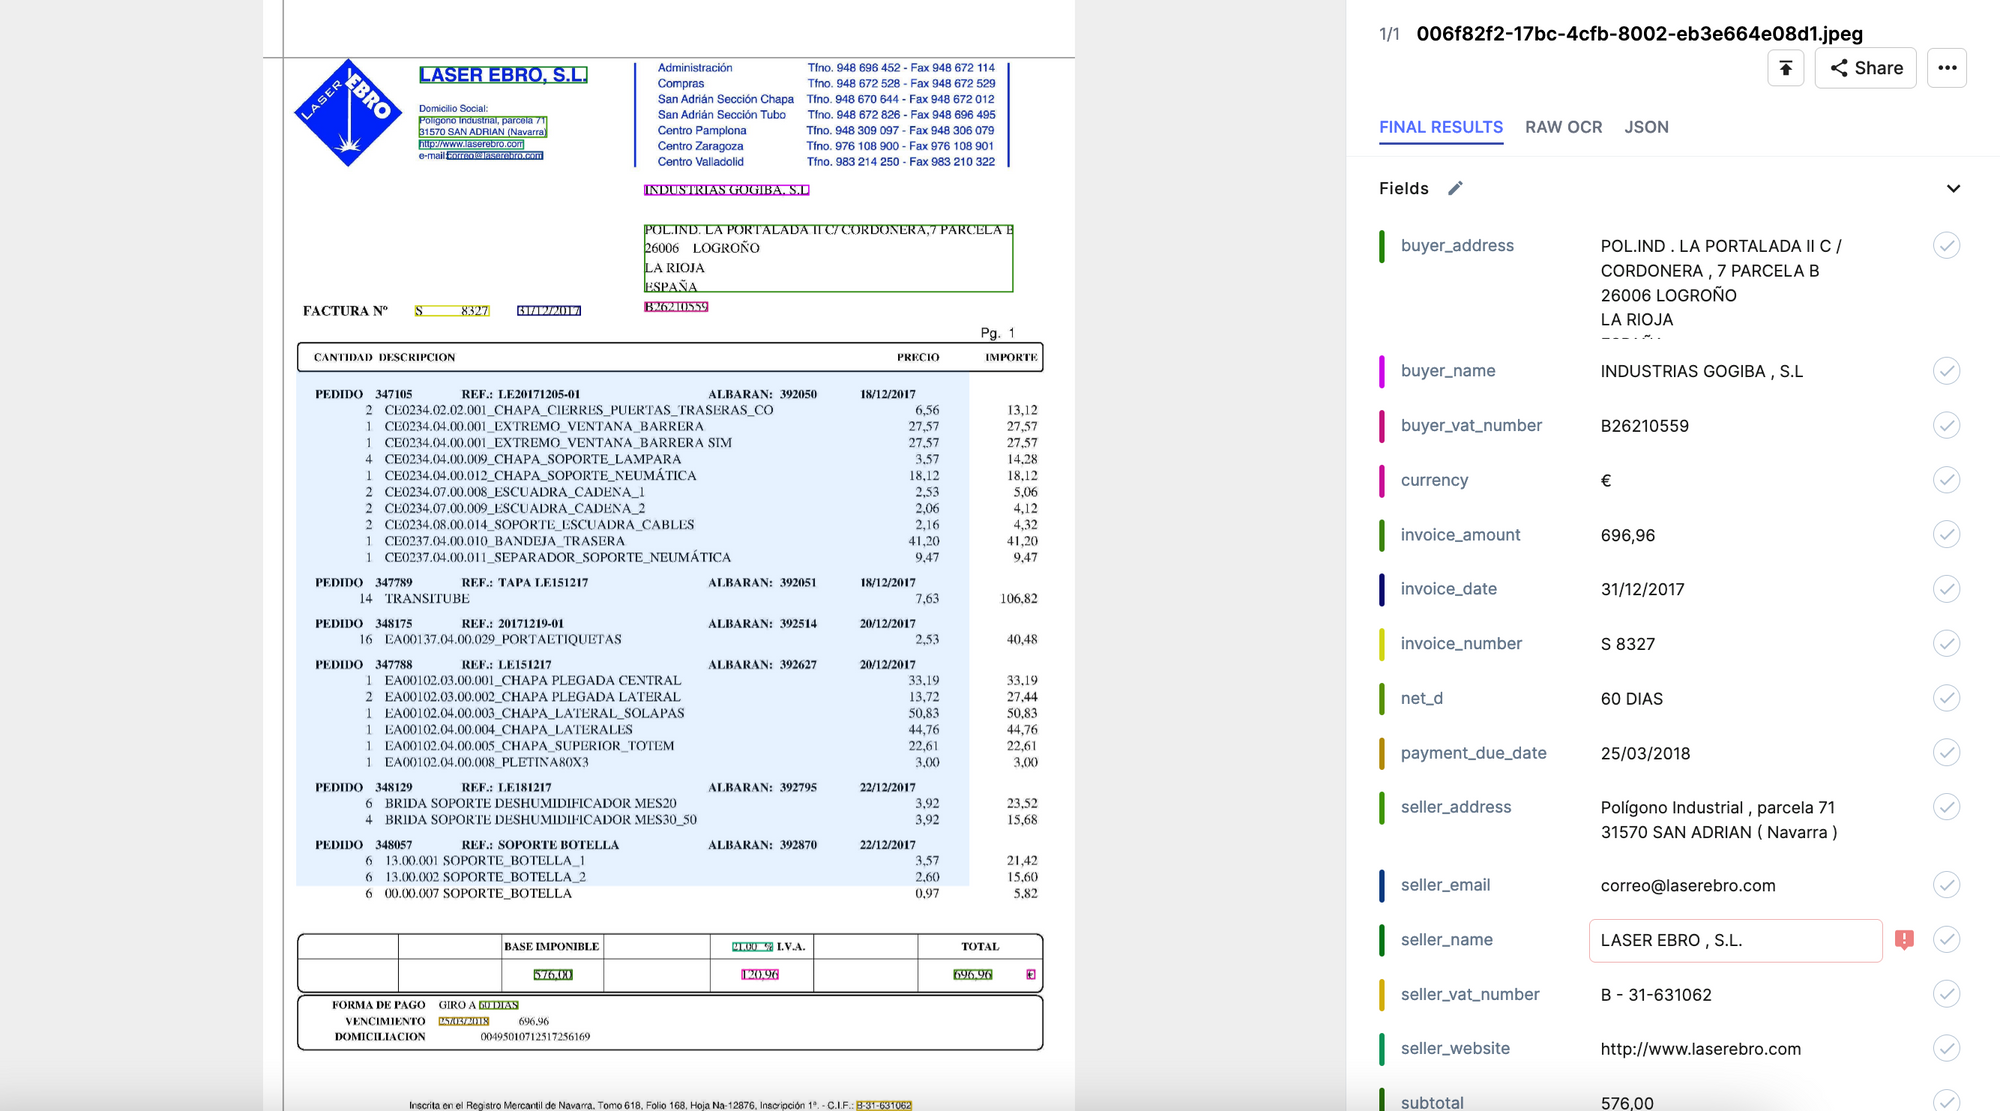Screen dimensions: 2000x1111
Task: Approve the seller_email field checkmark
Action: click(x=1945, y=885)
